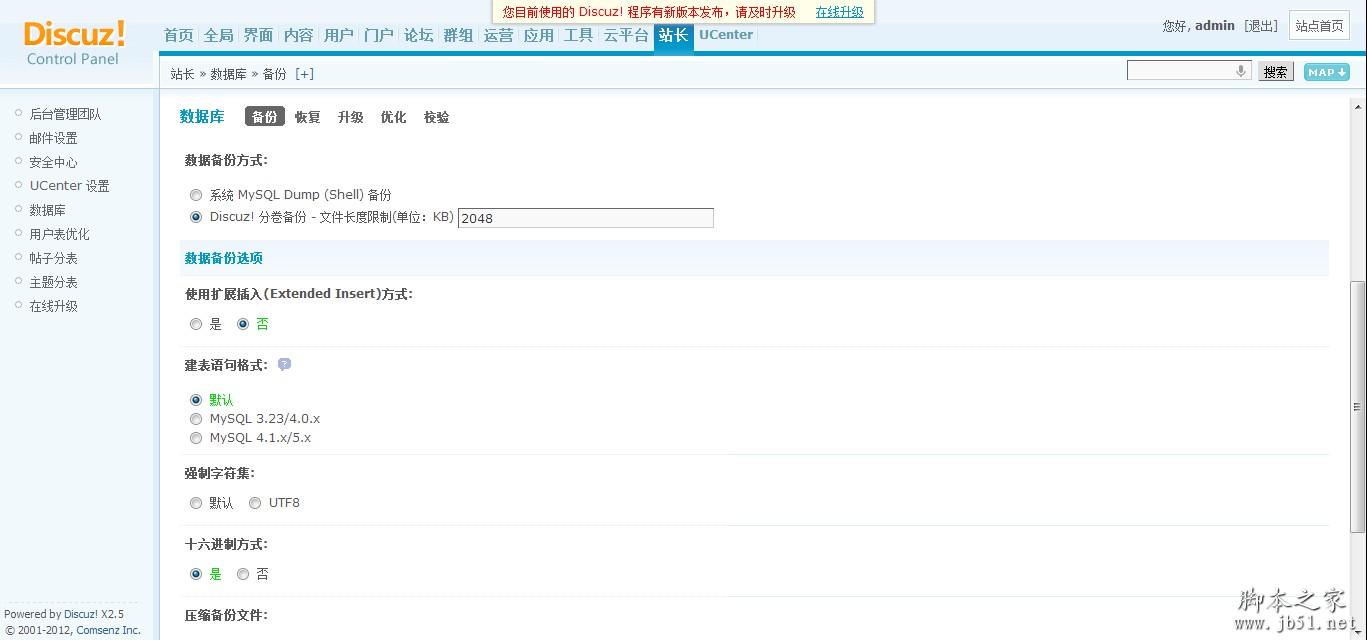Click the Discuz! Control Panel logo
The width and height of the screenshot is (1367, 640).
(x=74, y=43)
